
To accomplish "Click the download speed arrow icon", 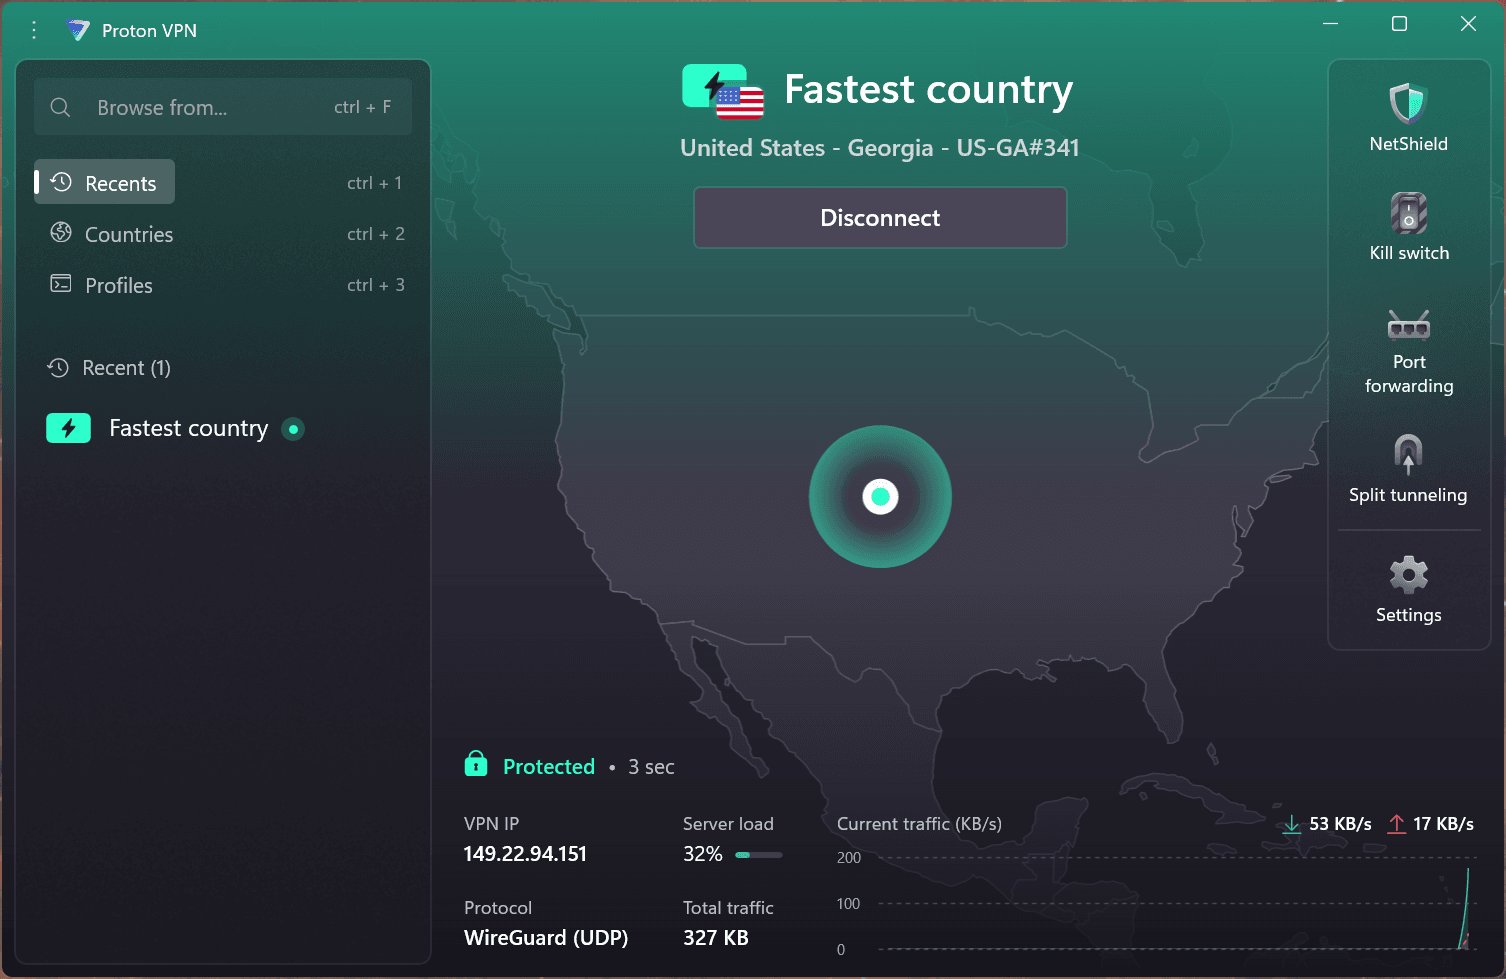I will 1291,824.
